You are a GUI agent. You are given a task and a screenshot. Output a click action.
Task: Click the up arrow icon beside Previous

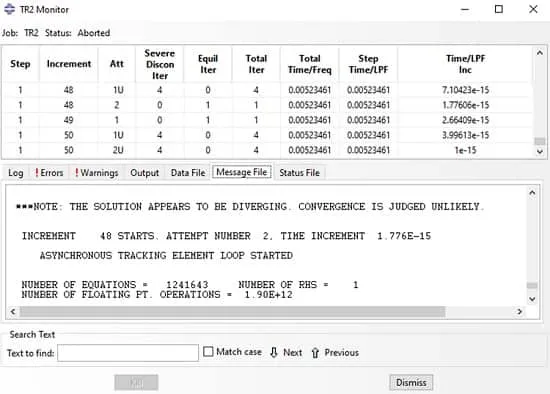coord(315,352)
